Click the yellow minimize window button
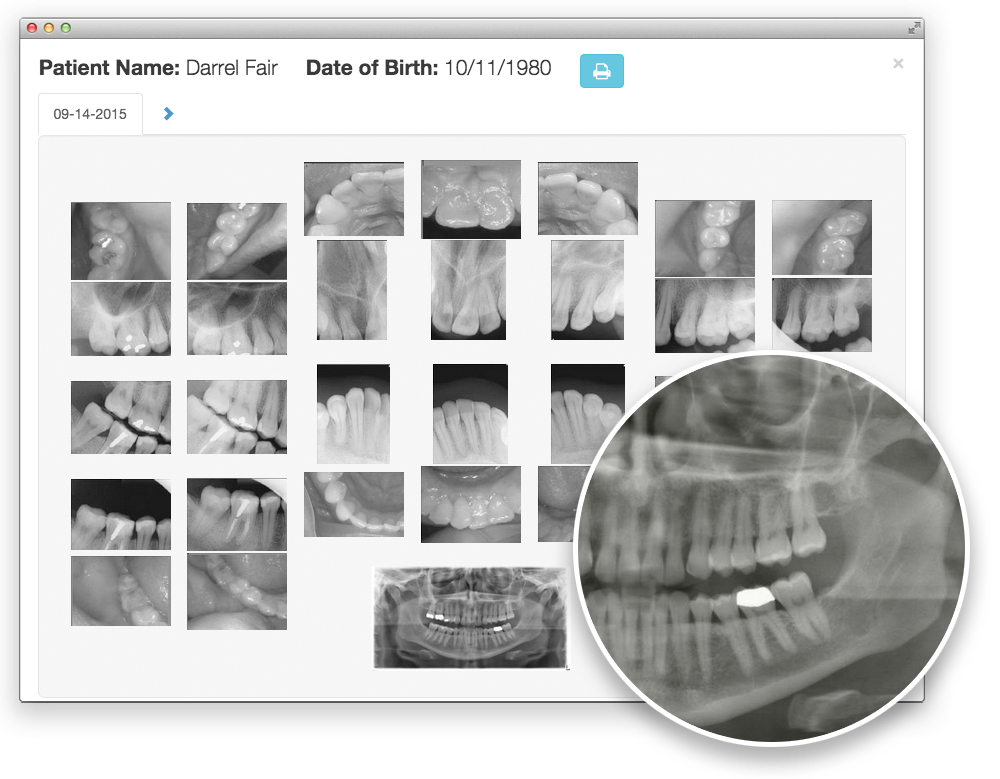1000x779 pixels. click(48, 27)
